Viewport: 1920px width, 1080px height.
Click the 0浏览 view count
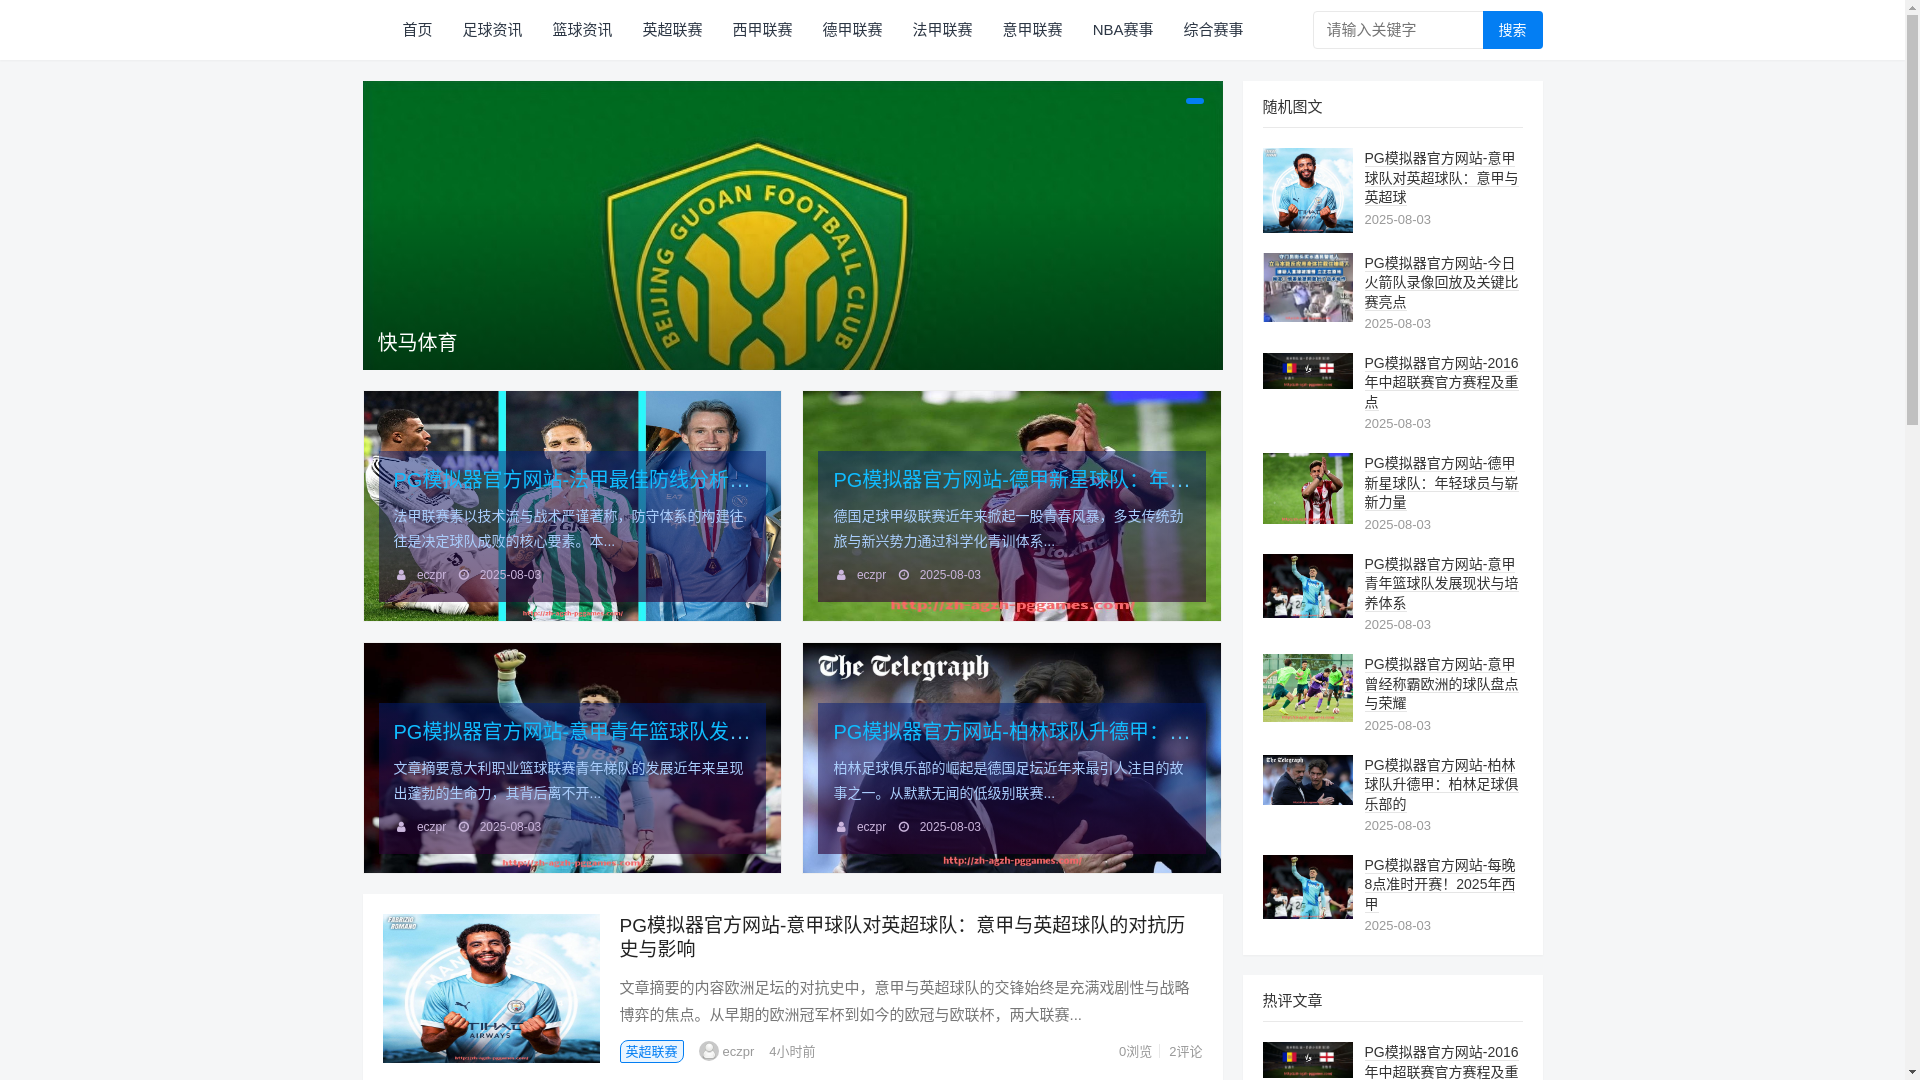1135,1052
